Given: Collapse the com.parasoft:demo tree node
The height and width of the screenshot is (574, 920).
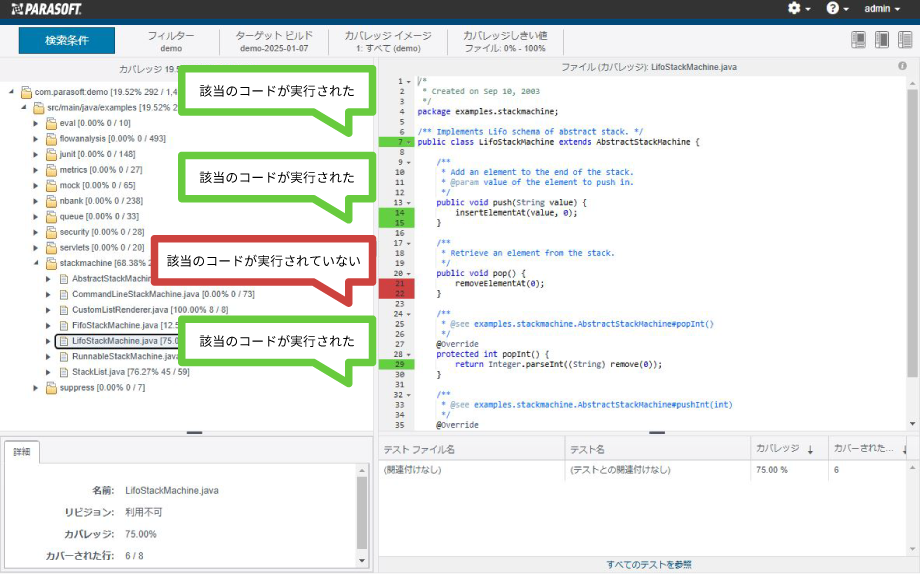Looking at the screenshot, I should [11, 92].
